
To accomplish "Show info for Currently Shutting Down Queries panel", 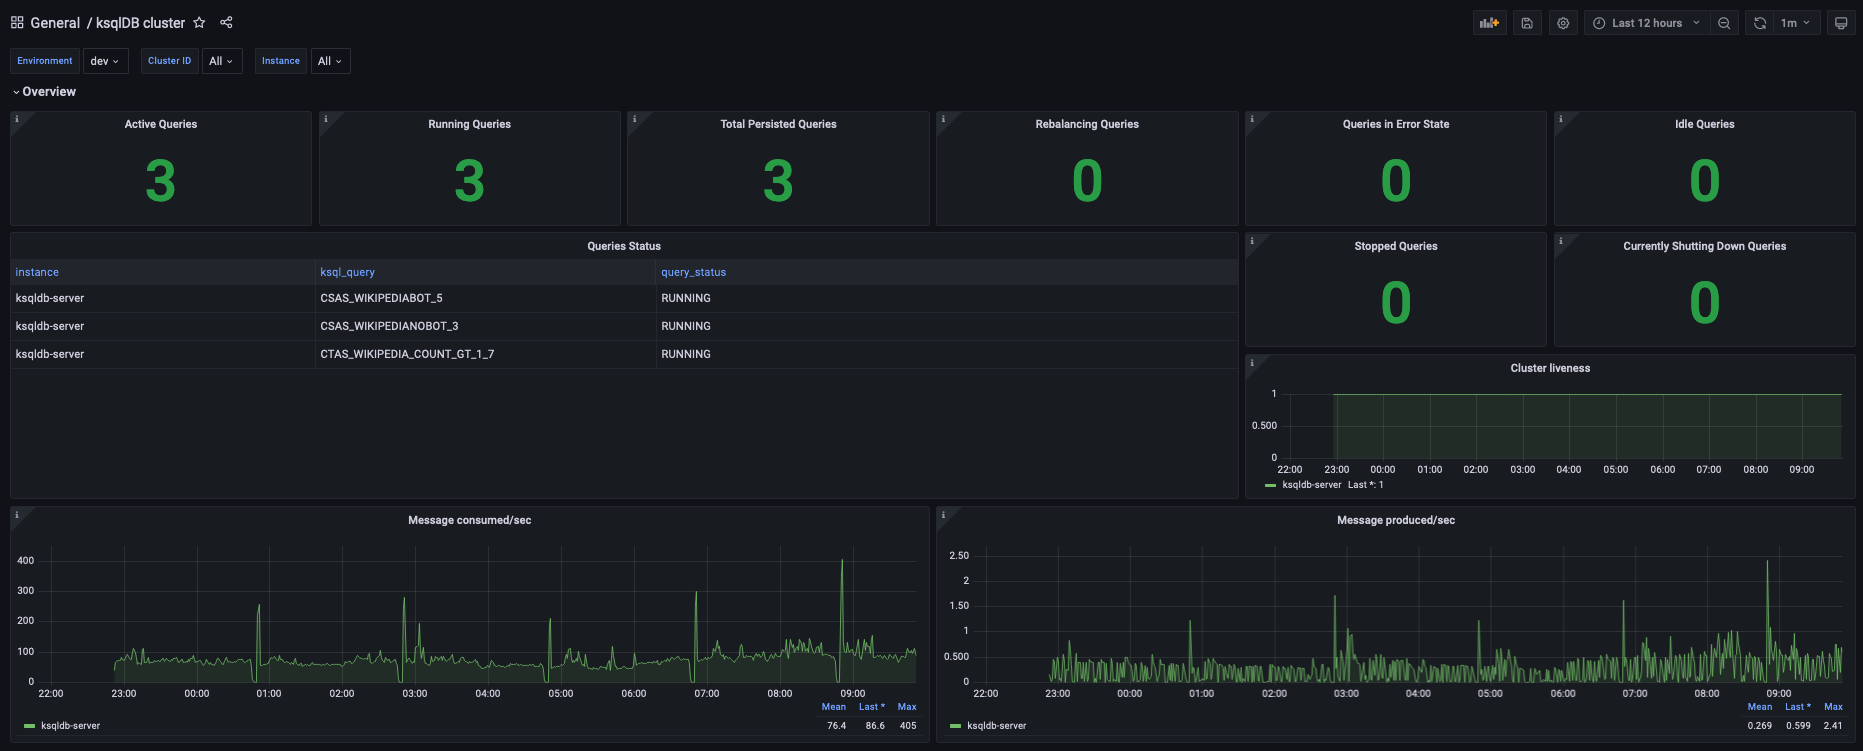I will coord(1561,241).
